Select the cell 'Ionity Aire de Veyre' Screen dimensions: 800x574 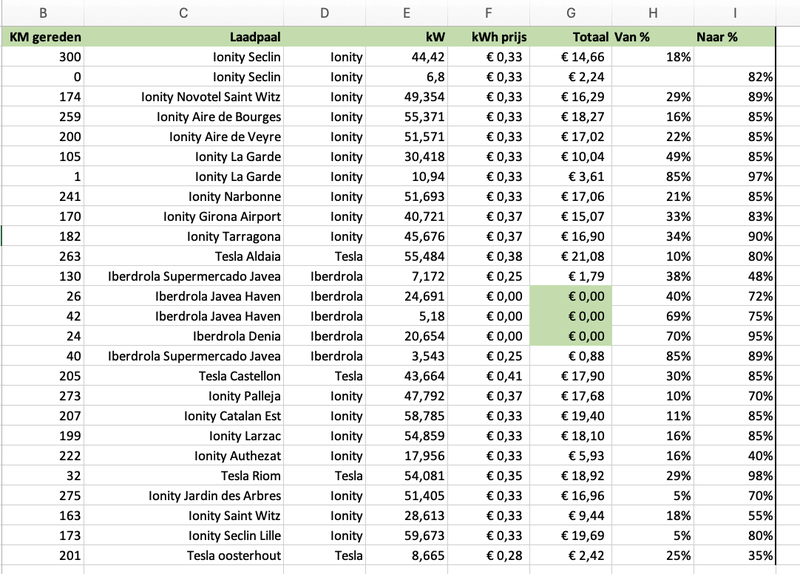coord(184,136)
